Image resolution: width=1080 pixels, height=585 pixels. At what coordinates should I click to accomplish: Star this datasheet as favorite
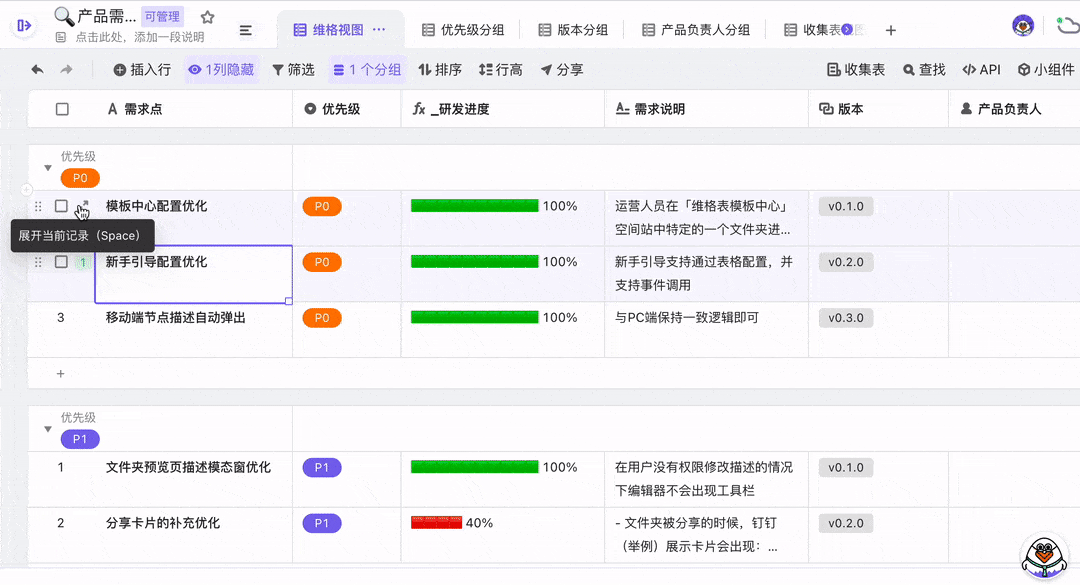point(207,17)
